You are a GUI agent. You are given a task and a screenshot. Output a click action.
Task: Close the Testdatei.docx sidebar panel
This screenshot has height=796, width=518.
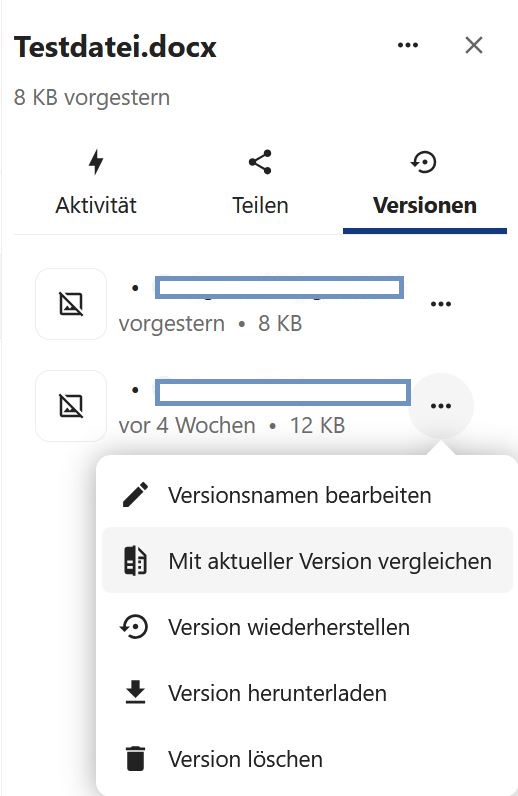[474, 45]
